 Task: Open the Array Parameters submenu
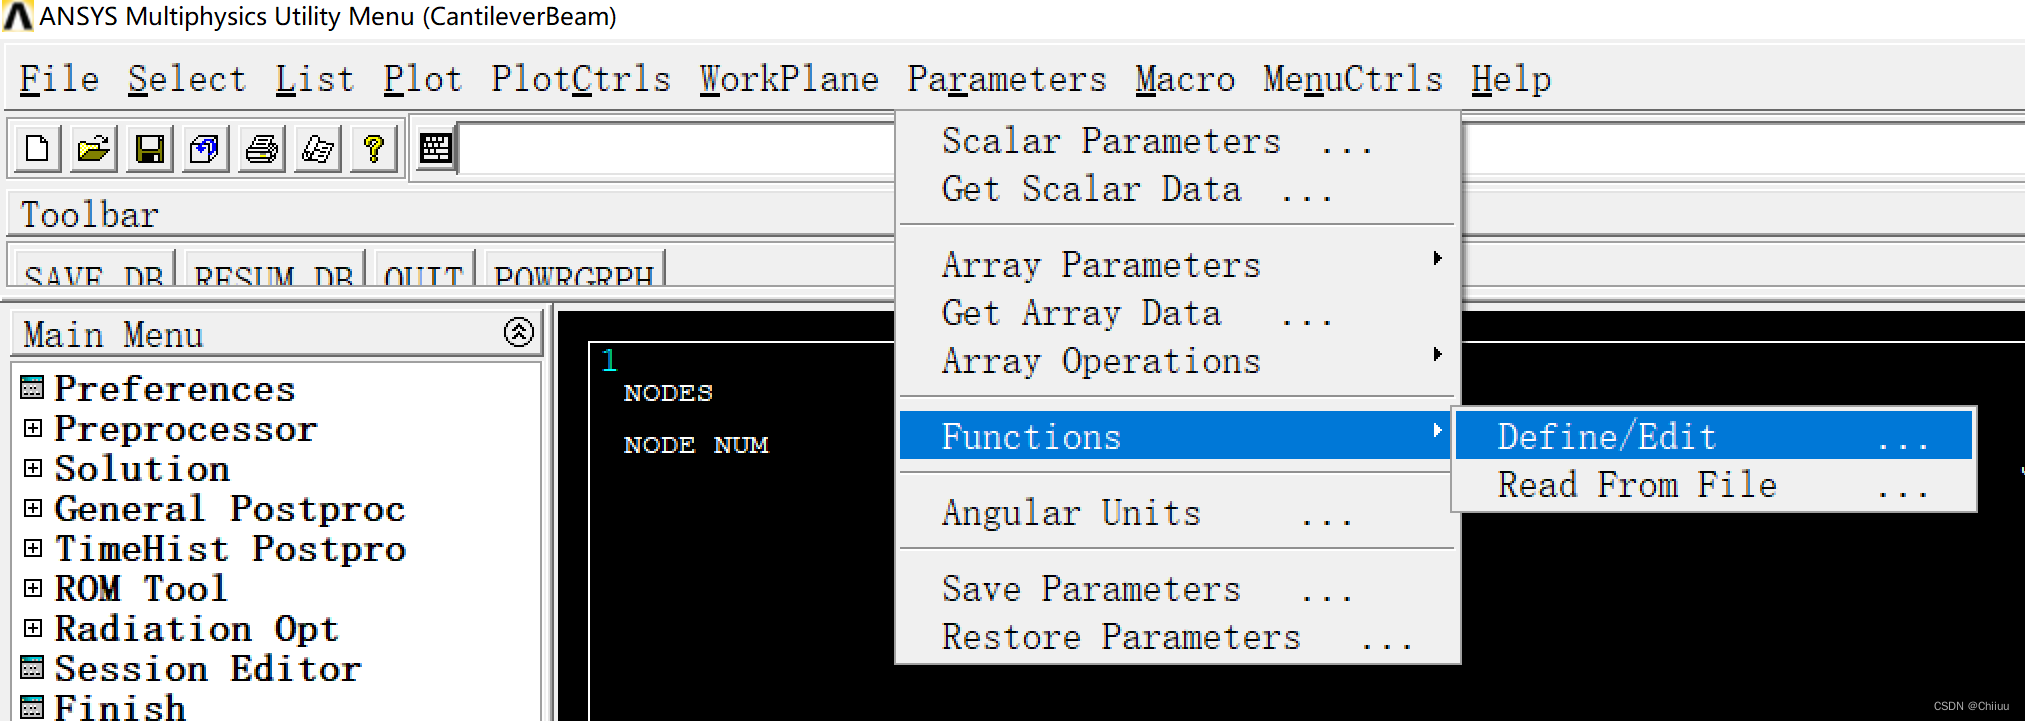[1177, 265]
